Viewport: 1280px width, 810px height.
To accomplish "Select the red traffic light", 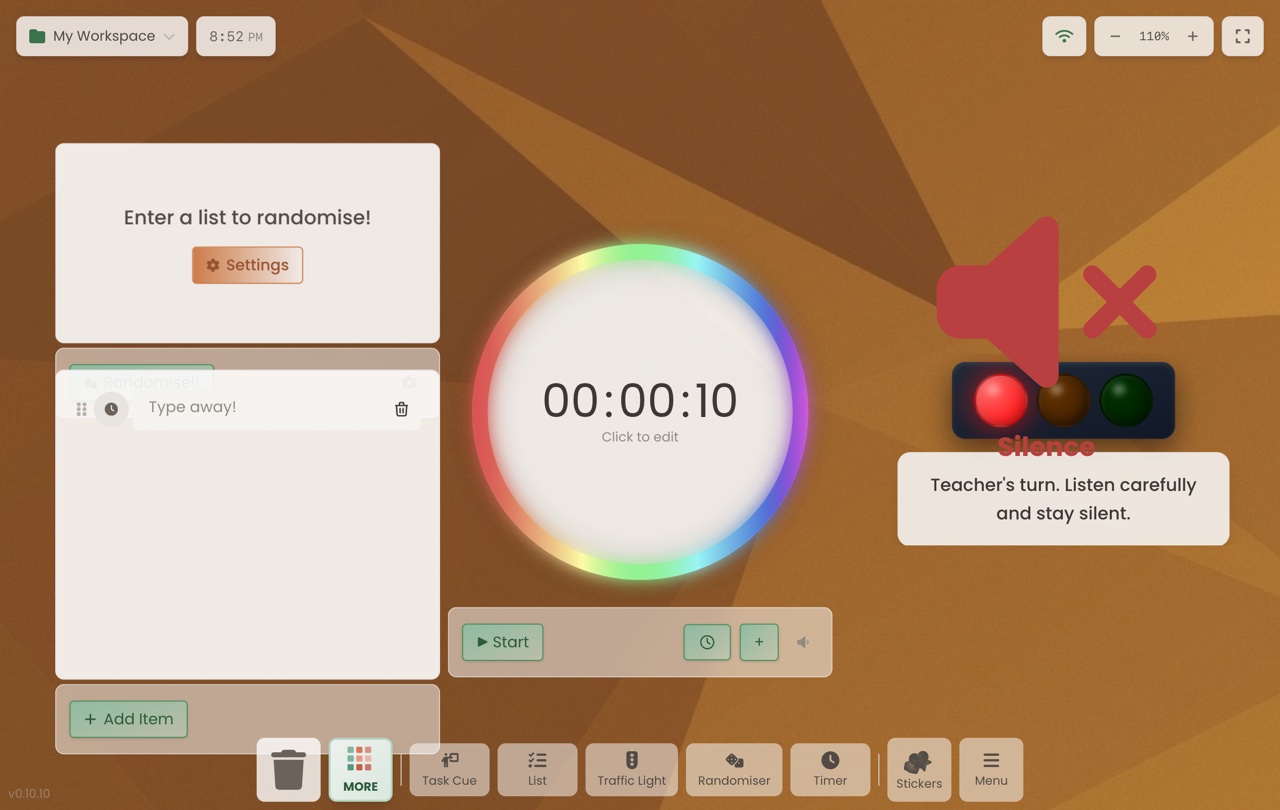I will pos(1001,400).
